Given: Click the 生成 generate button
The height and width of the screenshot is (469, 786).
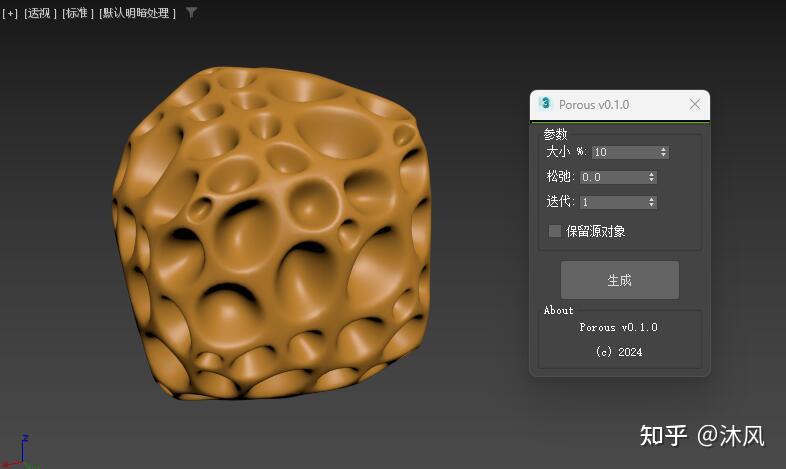Looking at the screenshot, I should tap(620, 280).
